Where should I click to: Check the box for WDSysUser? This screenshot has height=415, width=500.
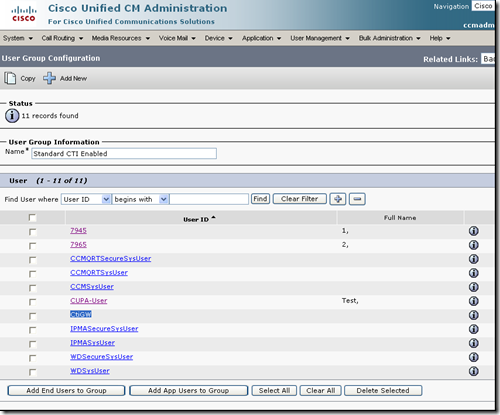(32, 372)
